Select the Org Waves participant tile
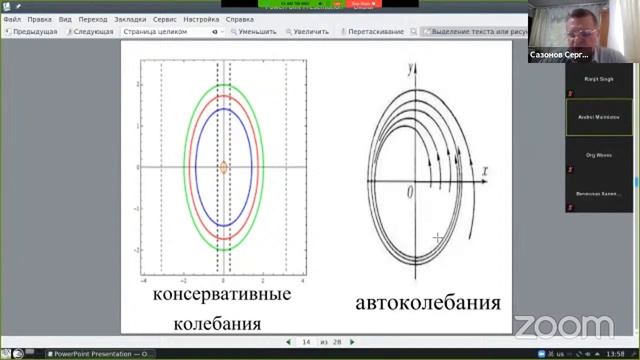Viewport: 640px width, 360px height. (599, 156)
